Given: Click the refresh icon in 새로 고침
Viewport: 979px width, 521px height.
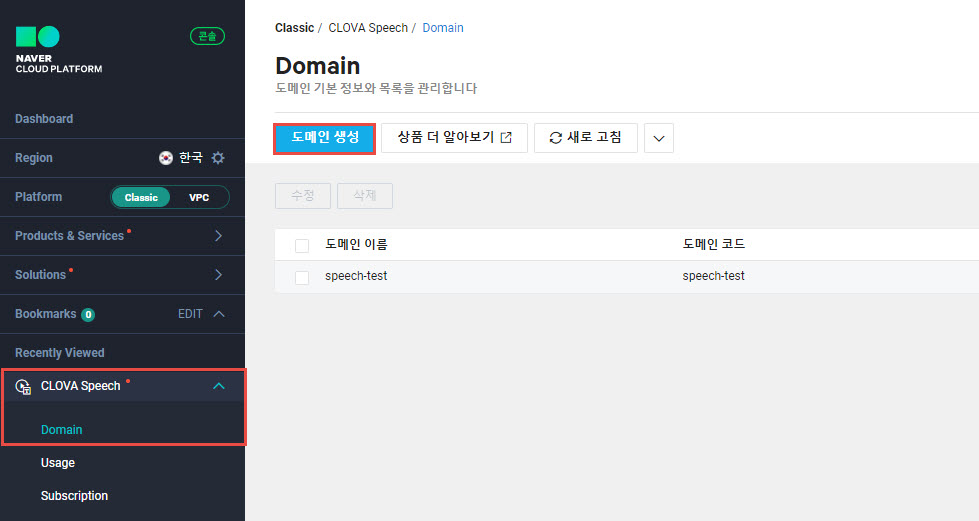Looking at the screenshot, I should click(556, 138).
